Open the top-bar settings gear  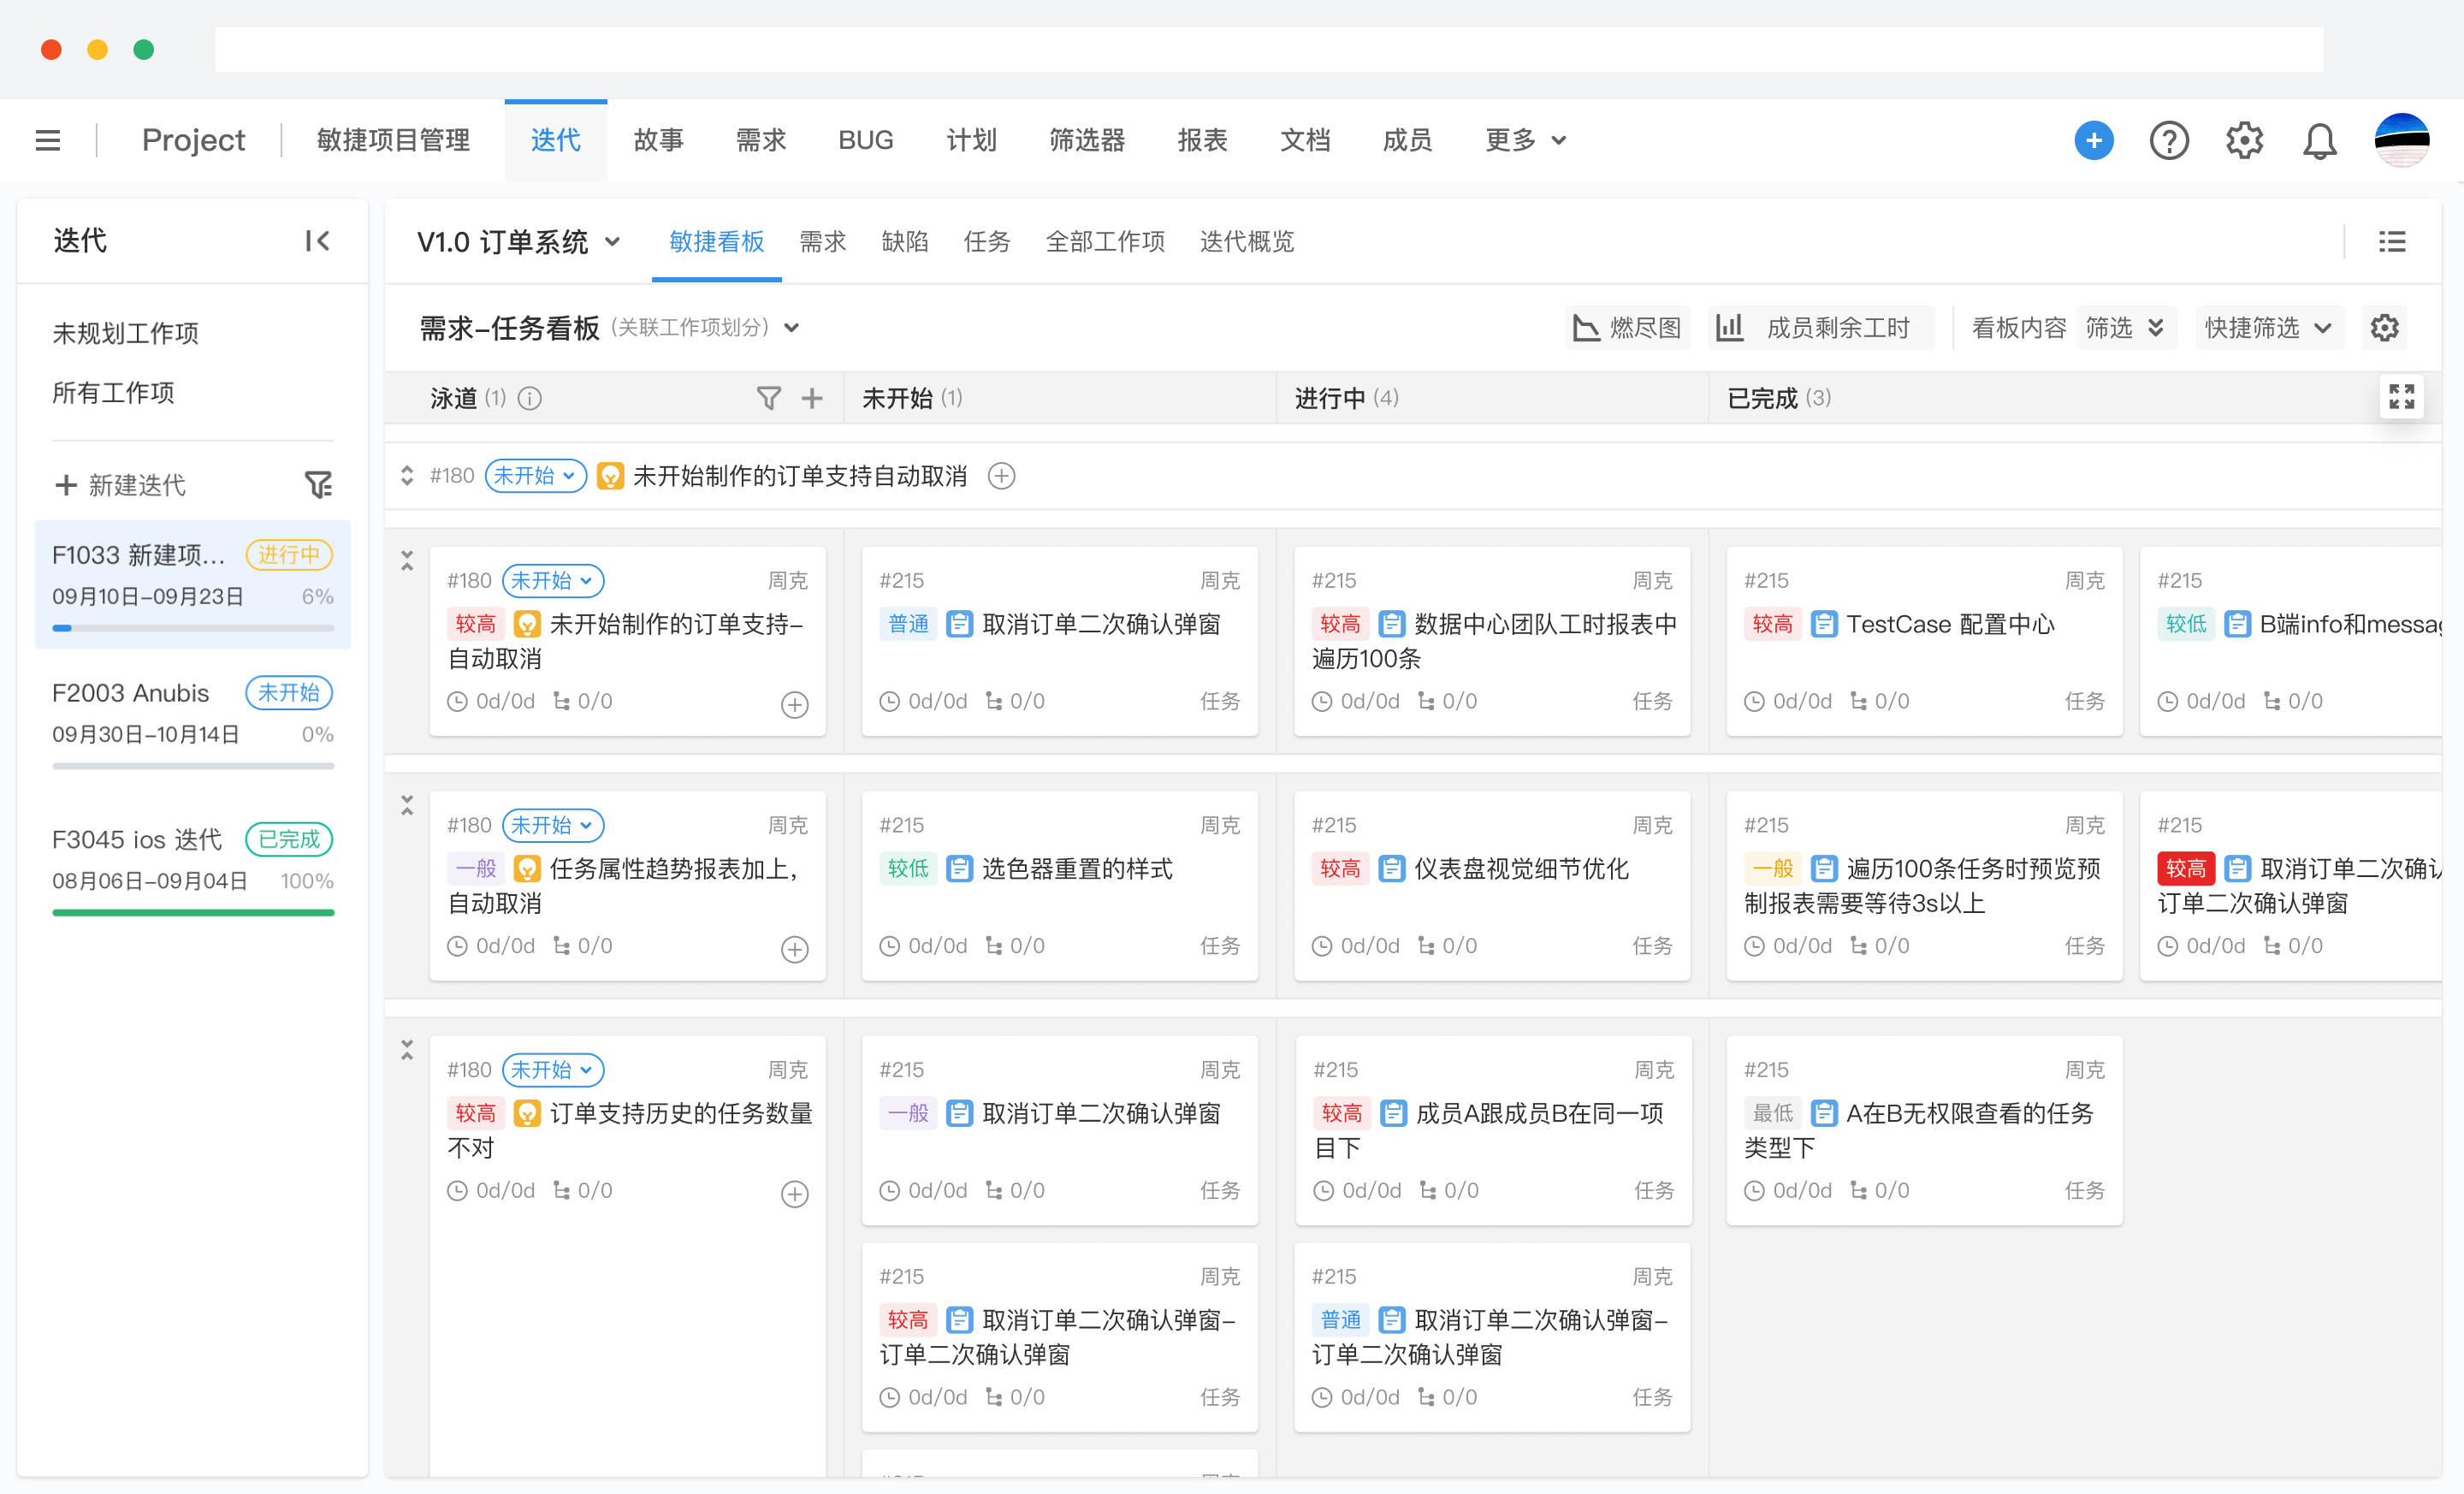coord(2244,140)
